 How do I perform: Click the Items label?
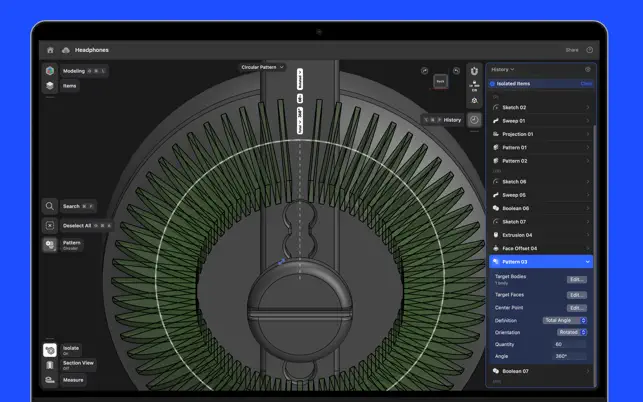coord(69,86)
